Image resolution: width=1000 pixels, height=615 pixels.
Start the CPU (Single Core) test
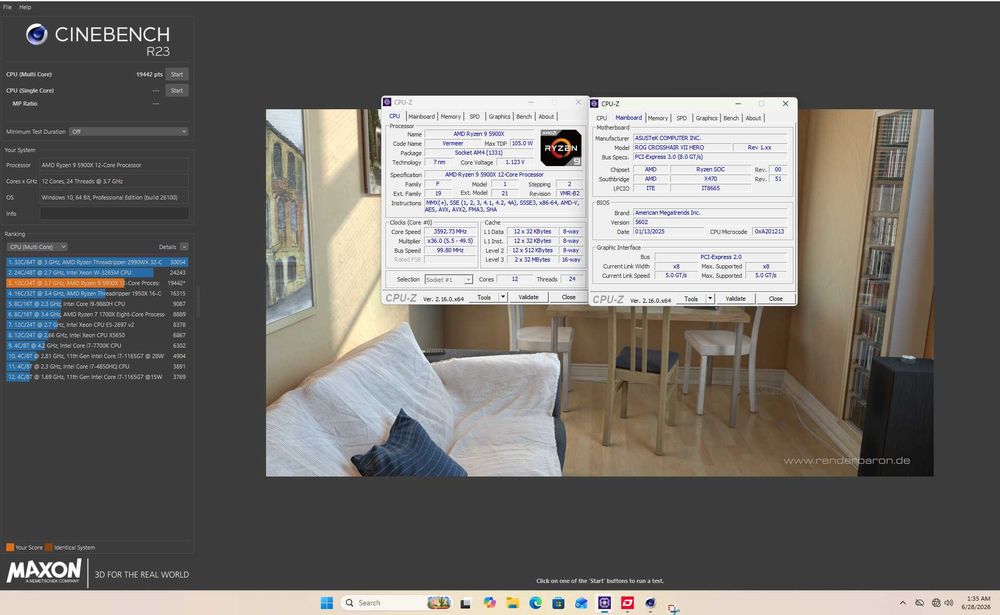click(177, 91)
